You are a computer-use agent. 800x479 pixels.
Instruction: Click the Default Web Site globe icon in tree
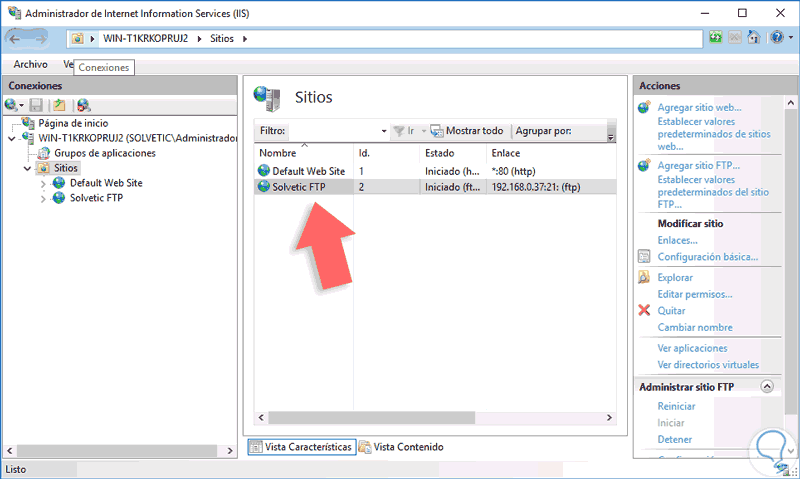click(59, 183)
